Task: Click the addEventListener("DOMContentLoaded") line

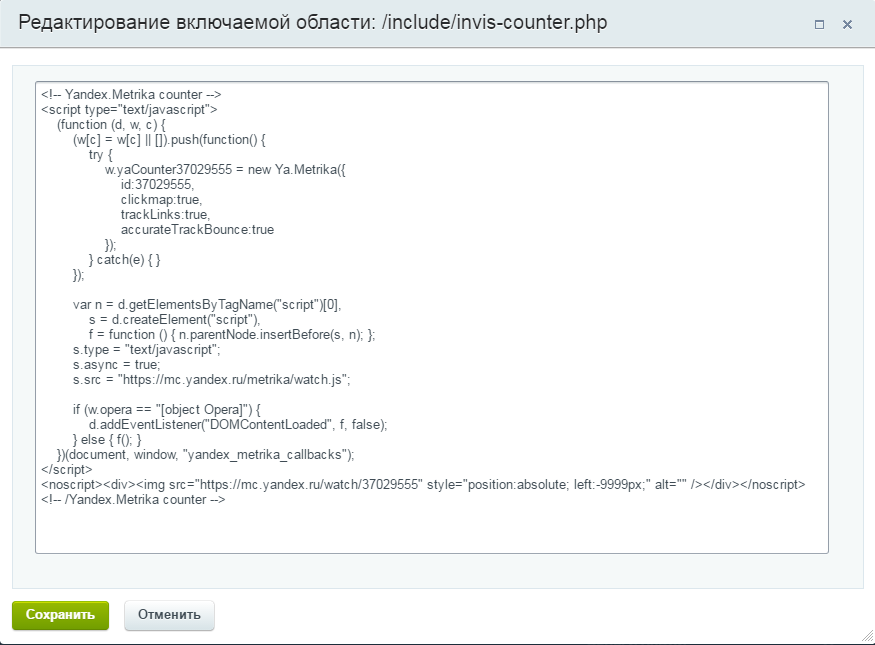Action: [238, 425]
